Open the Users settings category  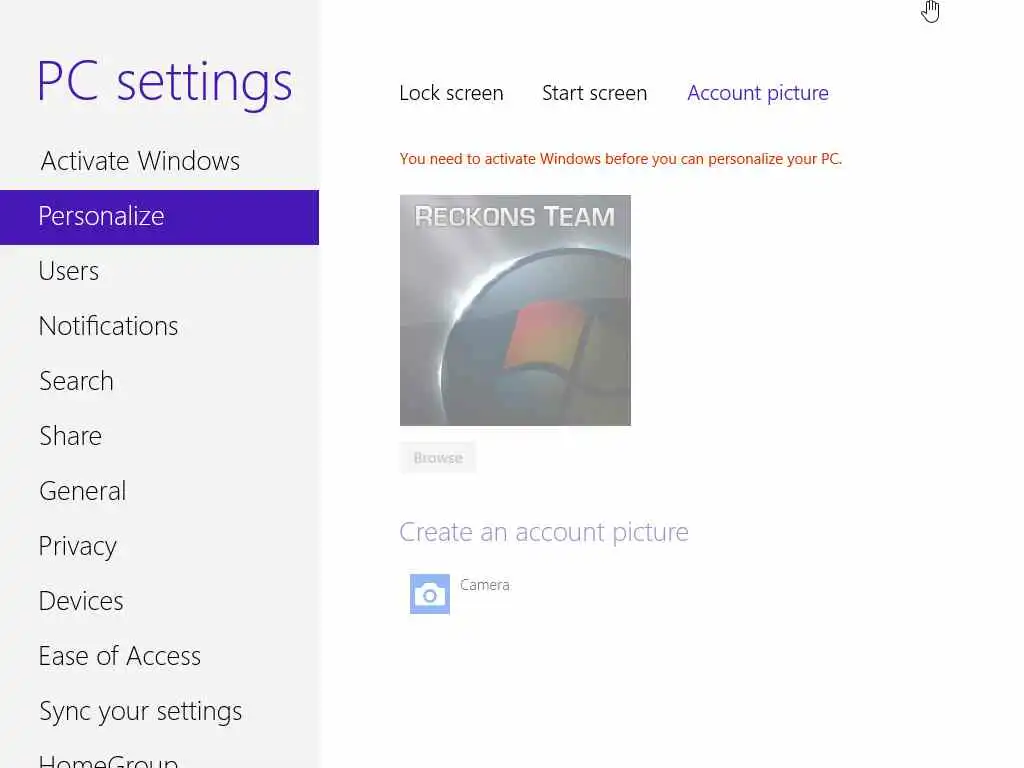click(69, 271)
